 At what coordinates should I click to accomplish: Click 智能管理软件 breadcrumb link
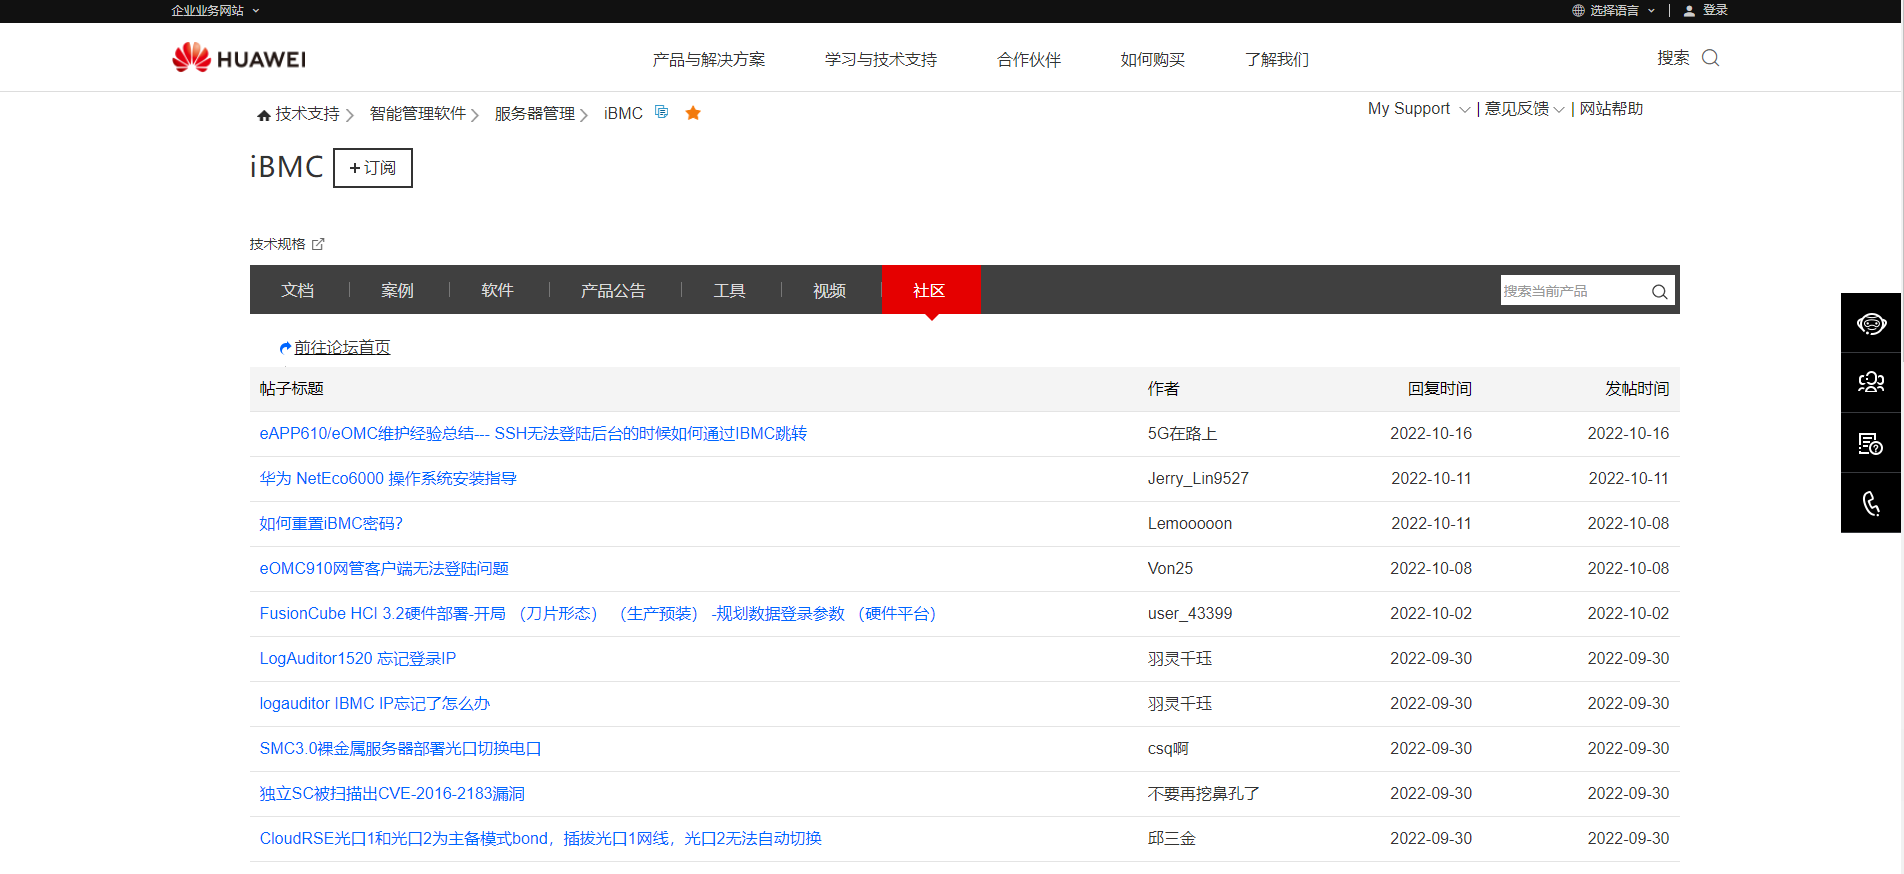coord(418,114)
